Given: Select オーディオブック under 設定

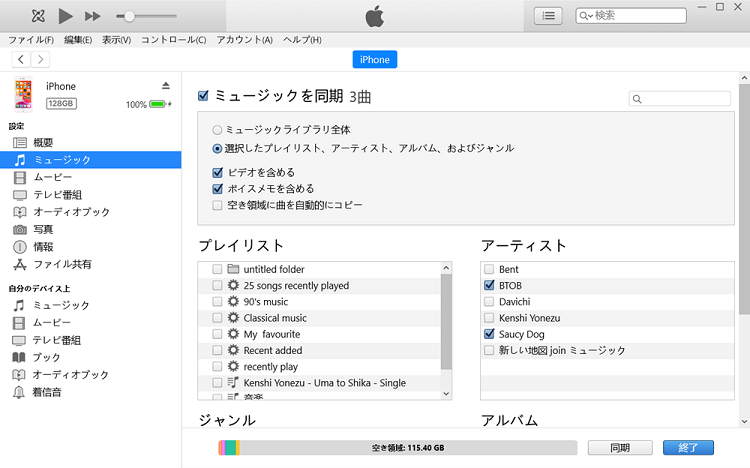Looking at the screenshot, I should [x=90, y=212].
